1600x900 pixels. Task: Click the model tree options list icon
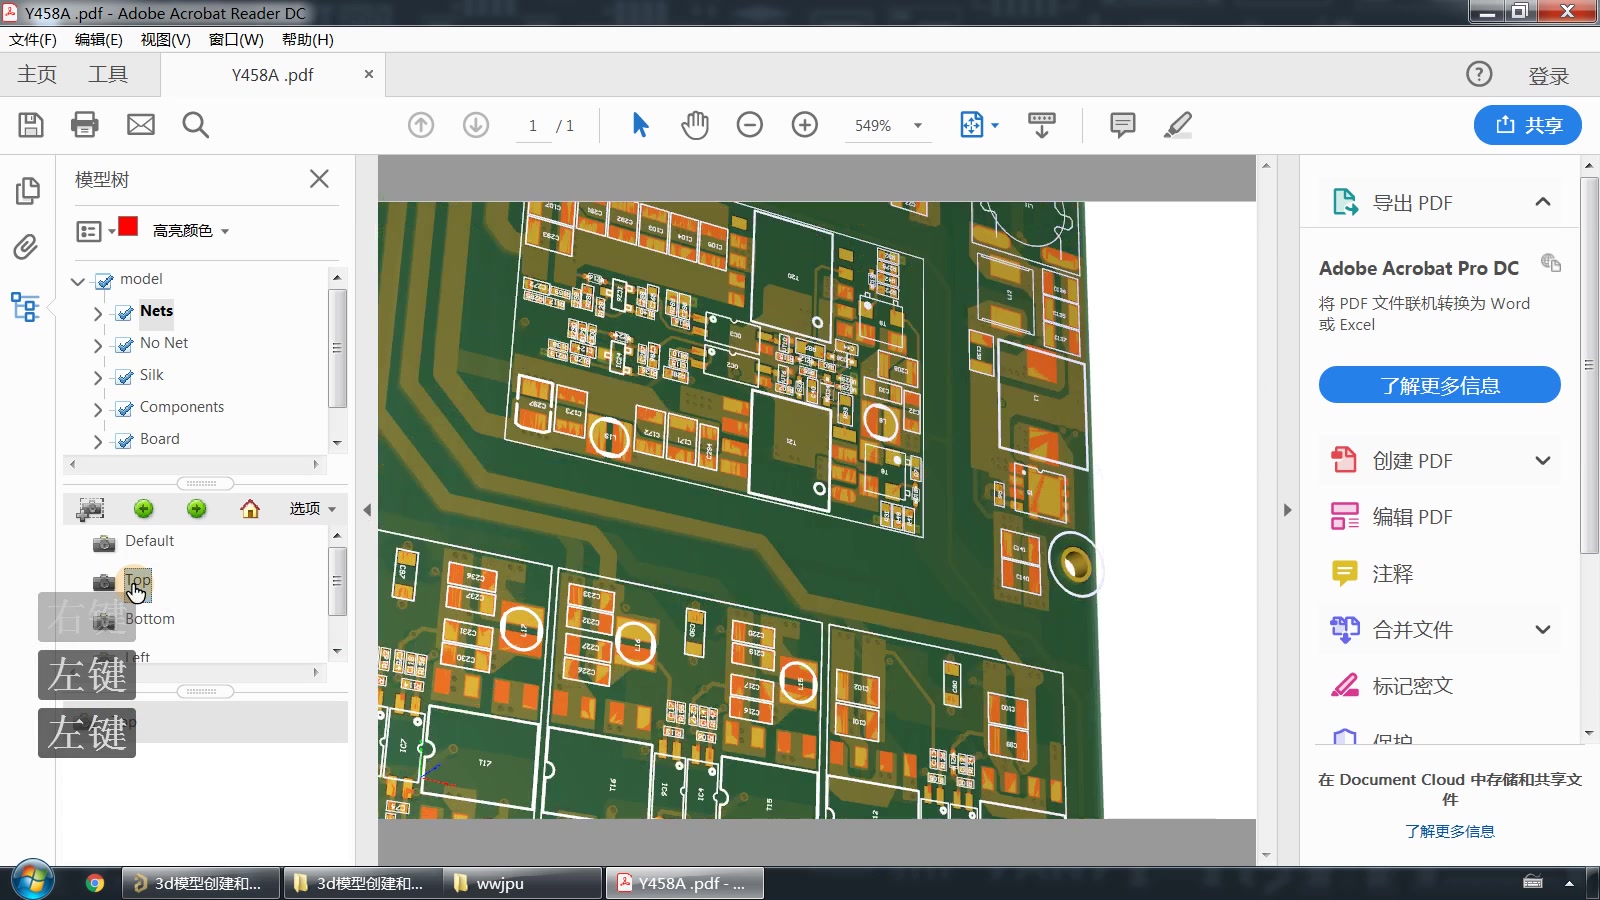pyautogui.click(x=89, y=232)
